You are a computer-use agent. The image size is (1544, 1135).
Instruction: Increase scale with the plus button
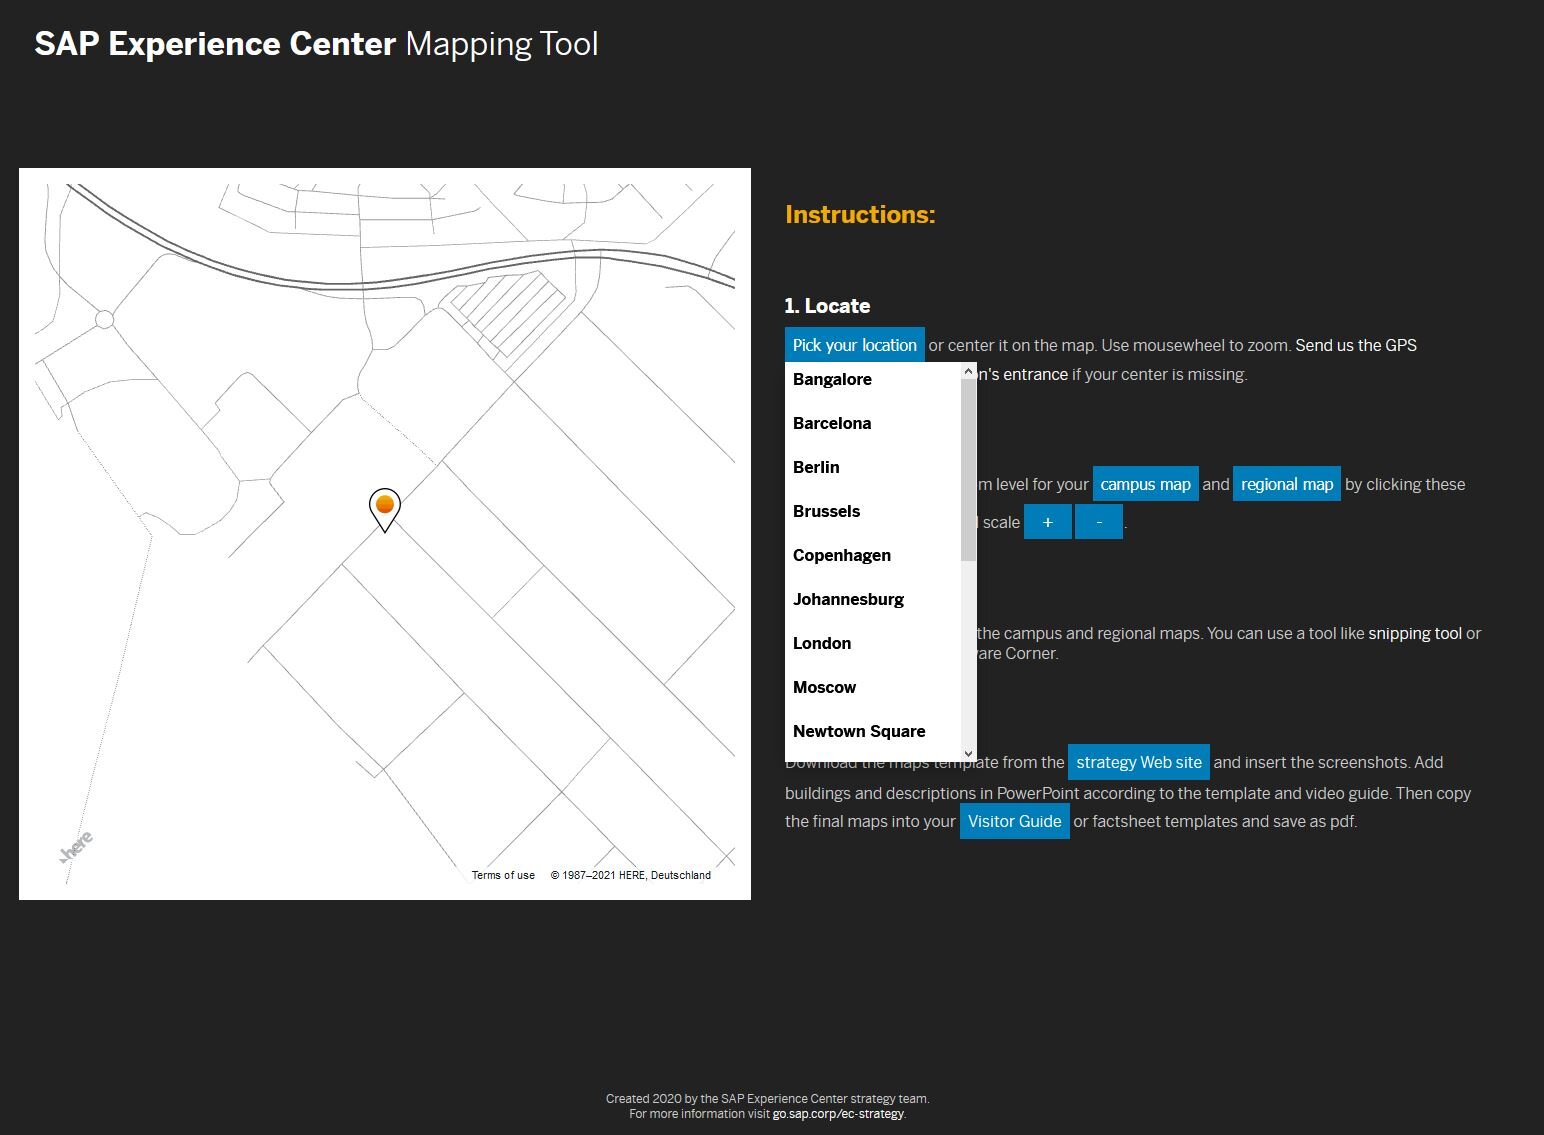click(x=1048, y=522)
